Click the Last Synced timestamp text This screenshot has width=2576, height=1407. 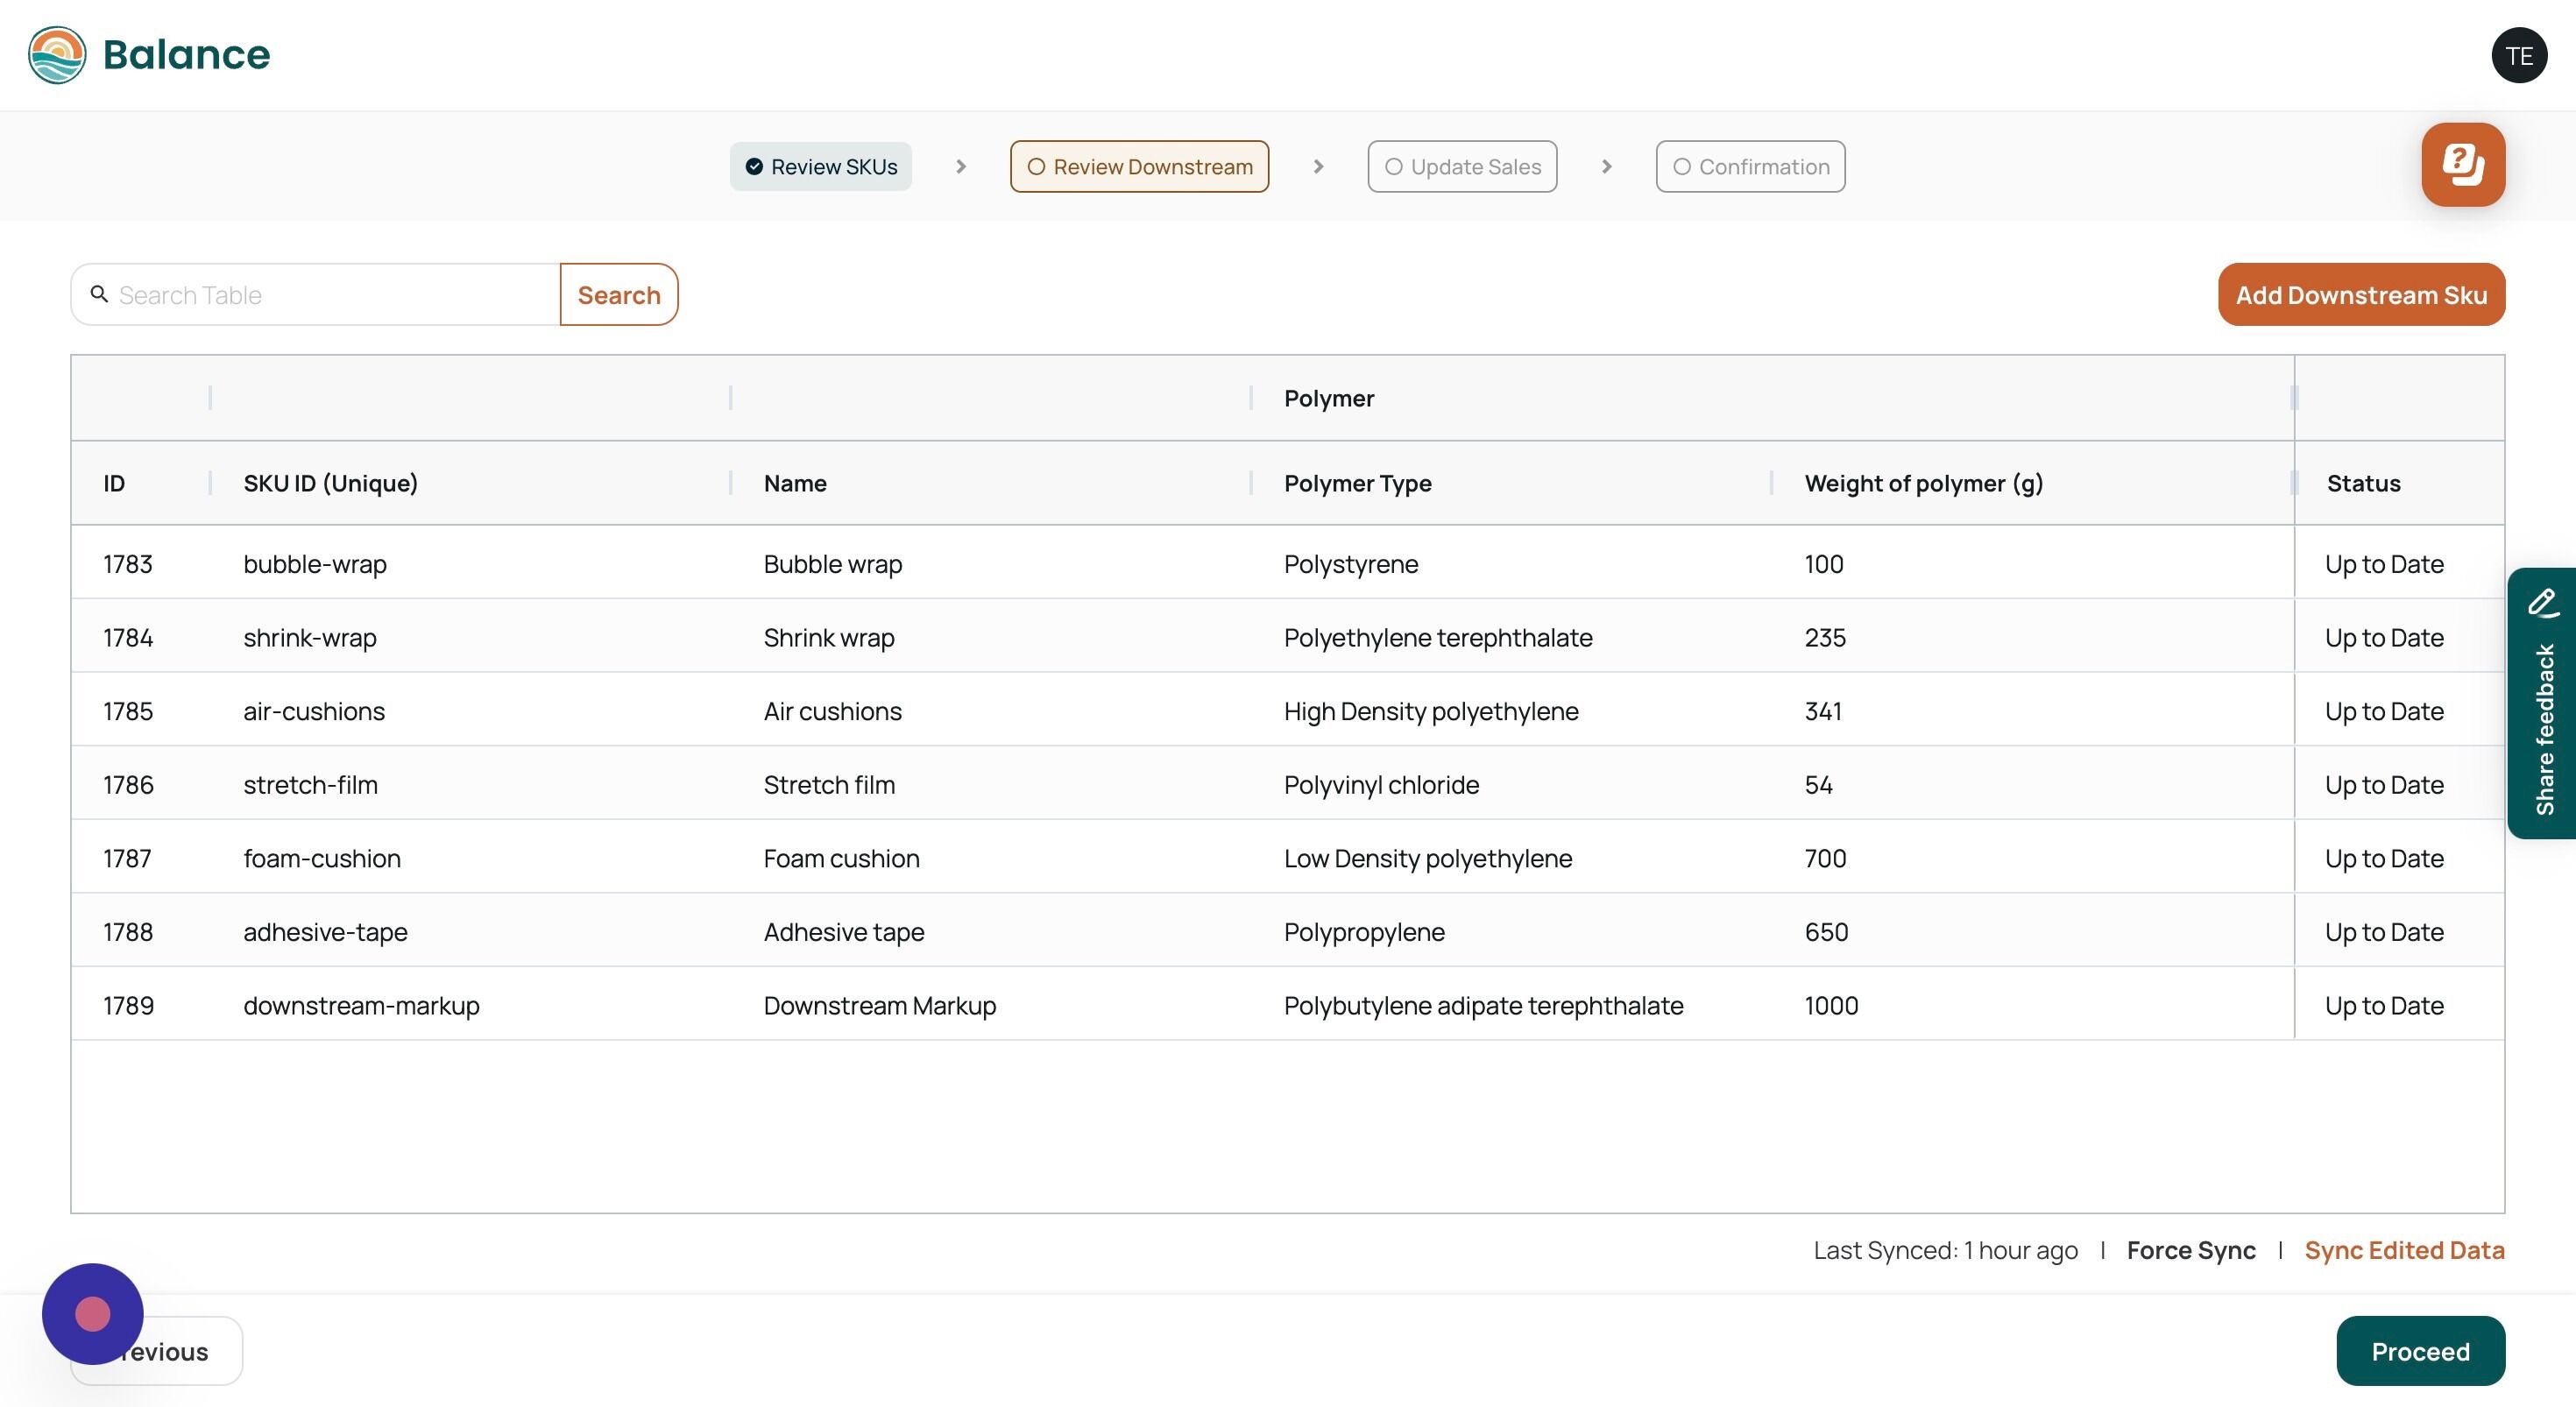1945,1250
